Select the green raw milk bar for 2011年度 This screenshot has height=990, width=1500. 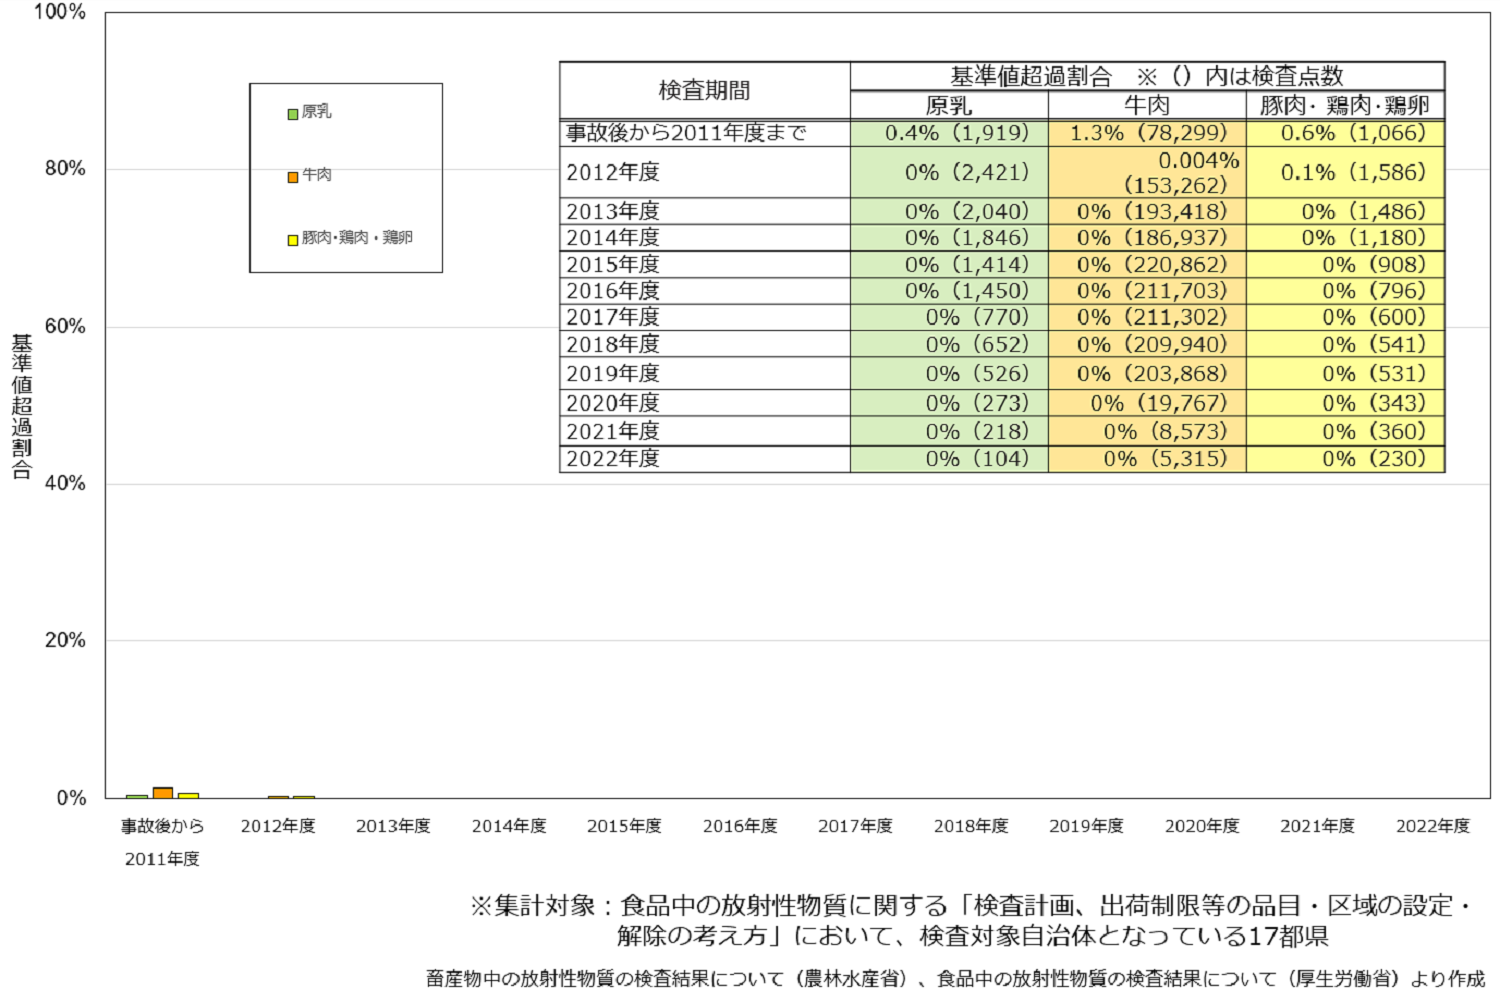pyautogui.click(x=137, y=796)
